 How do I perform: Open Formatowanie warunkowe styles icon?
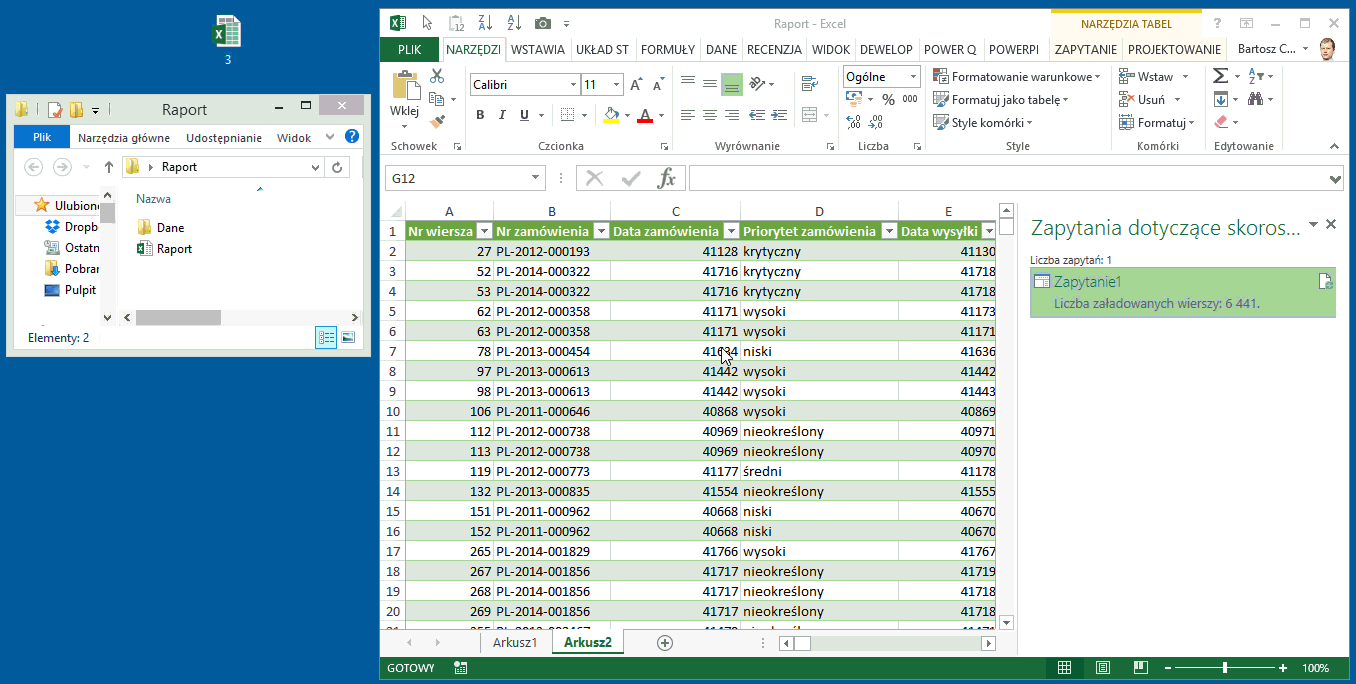[940, 75]
